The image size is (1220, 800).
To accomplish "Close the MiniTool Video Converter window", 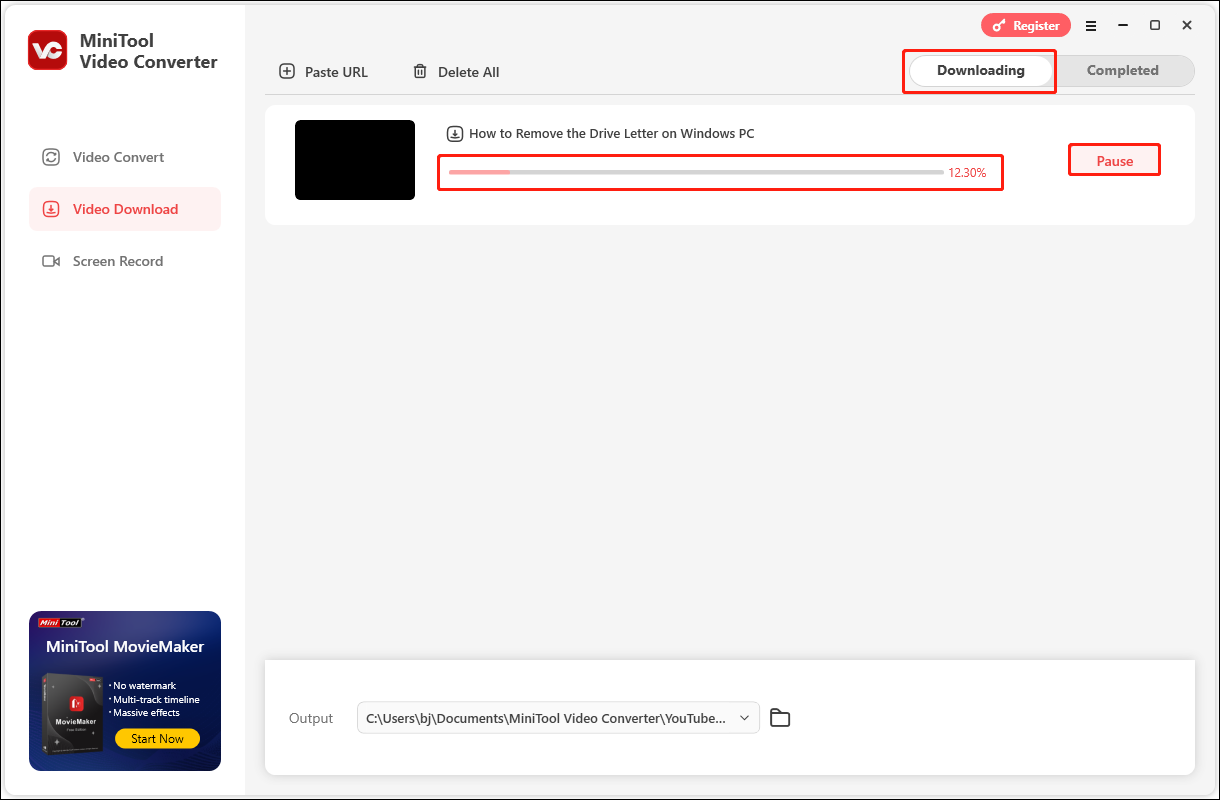I will pos(1187,25).
